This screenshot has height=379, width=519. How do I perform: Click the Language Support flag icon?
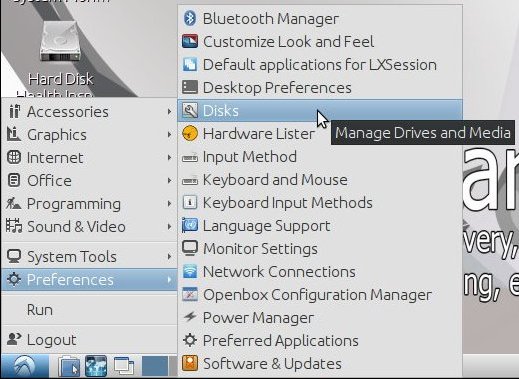pyautogui.click(x=190, y=226)
